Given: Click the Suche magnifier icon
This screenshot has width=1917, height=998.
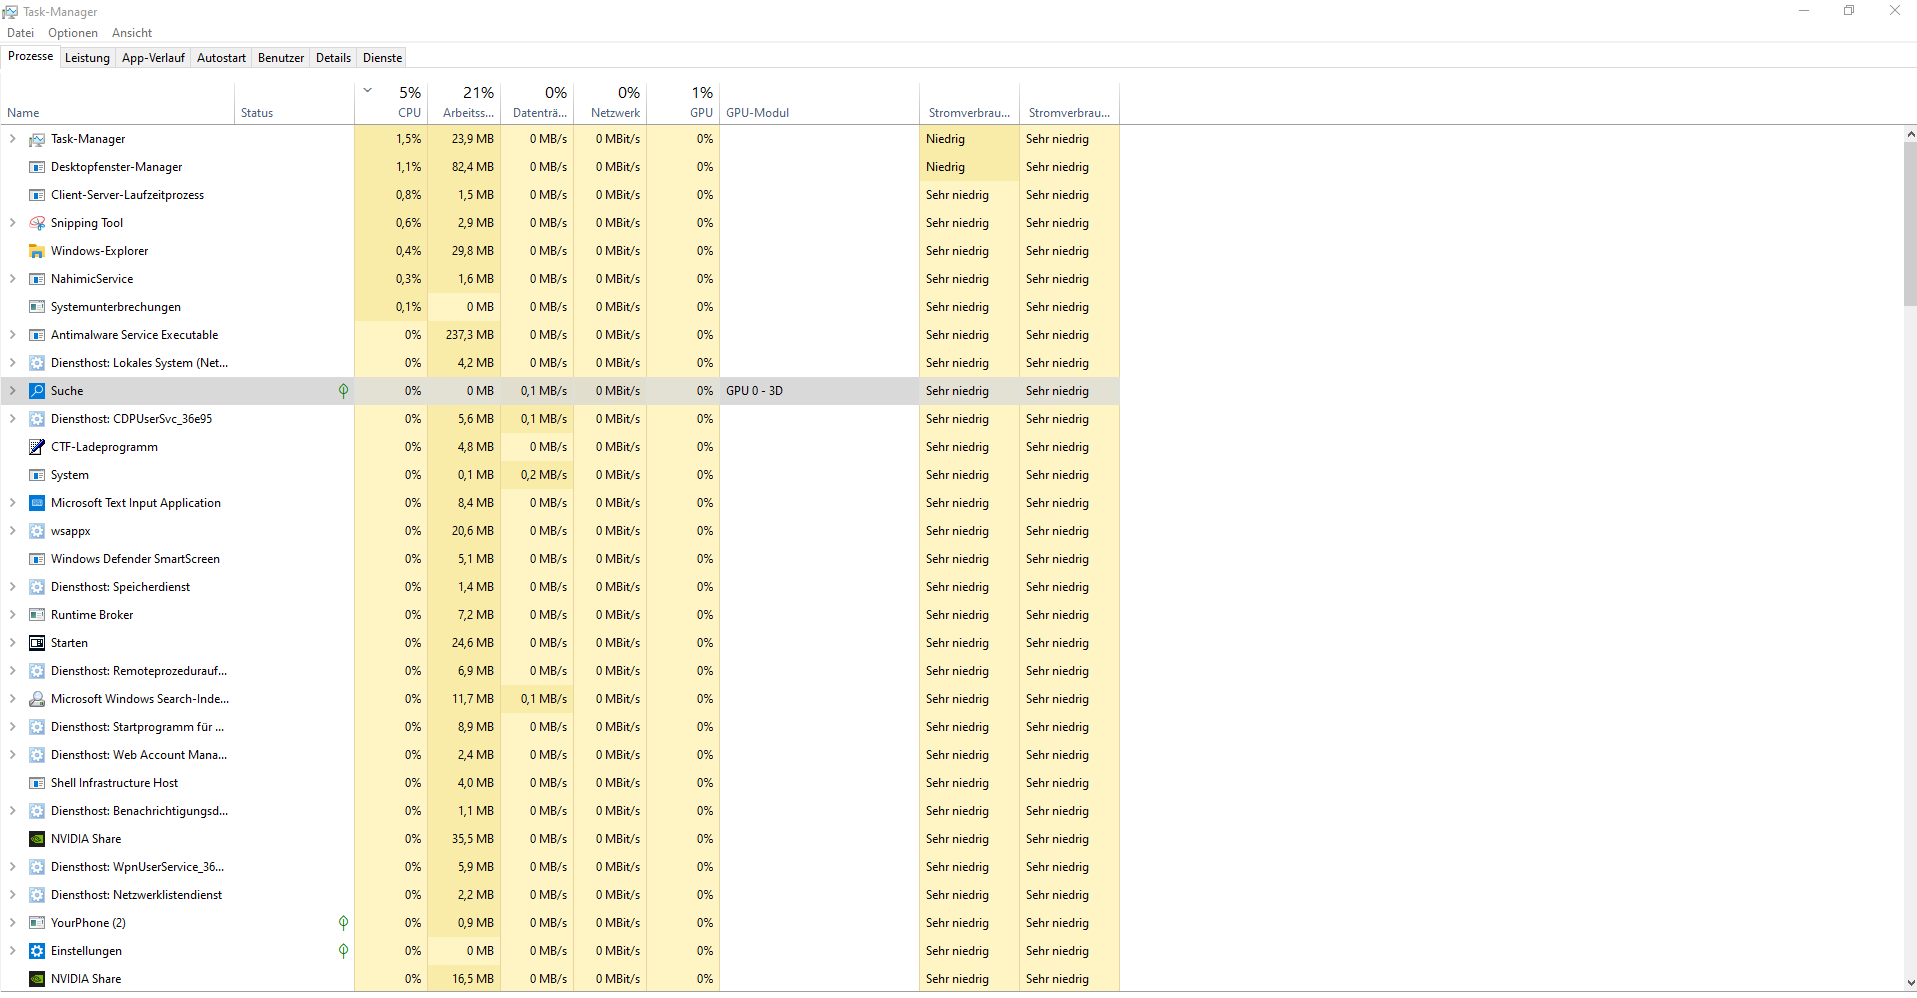Looking at the screenshot, I should tap(37, 391).
